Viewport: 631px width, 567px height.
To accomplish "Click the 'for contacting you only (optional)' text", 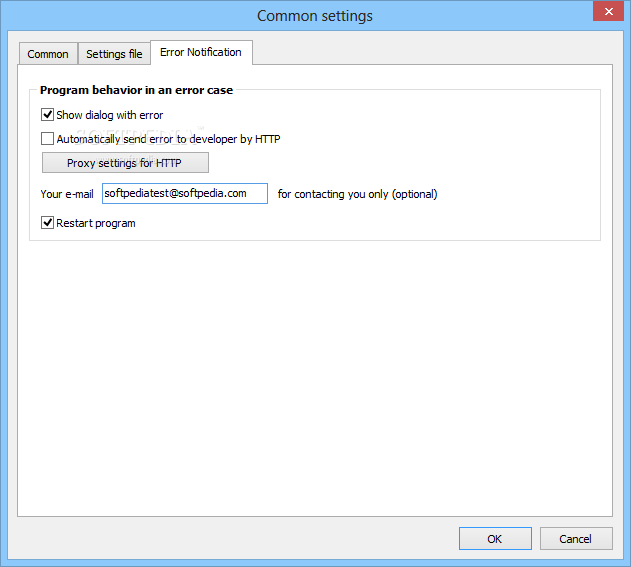I will point(357,194).
